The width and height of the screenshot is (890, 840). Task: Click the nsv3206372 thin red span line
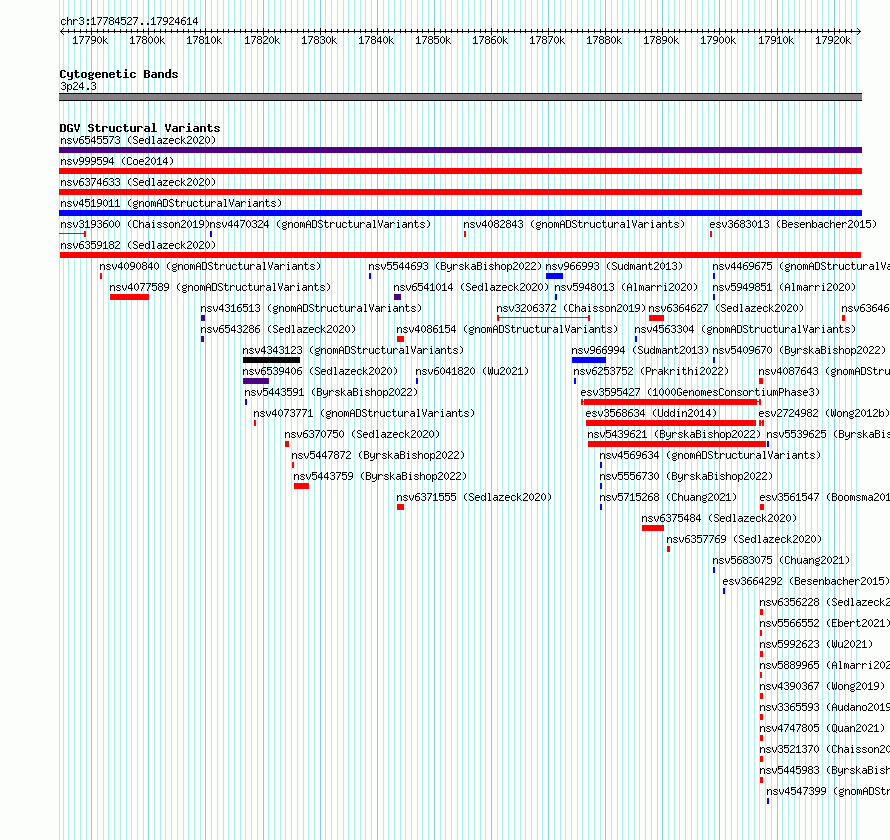click(x=544, y=318)
